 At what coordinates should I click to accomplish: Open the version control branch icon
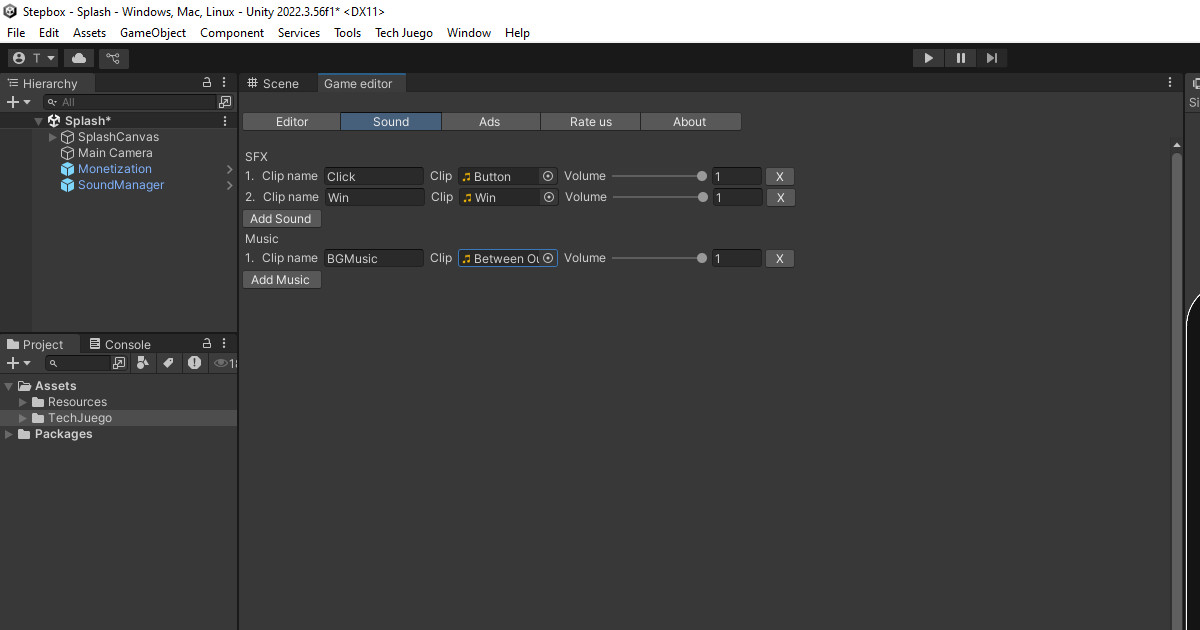[113, 58]
